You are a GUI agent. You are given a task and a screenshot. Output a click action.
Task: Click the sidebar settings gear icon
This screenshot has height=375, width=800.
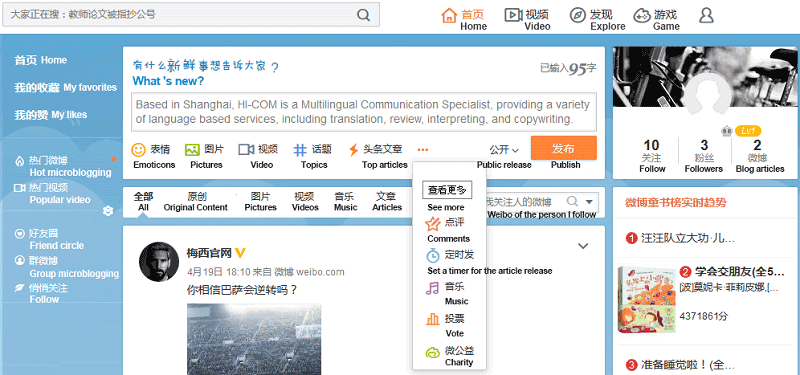[108, 211]
